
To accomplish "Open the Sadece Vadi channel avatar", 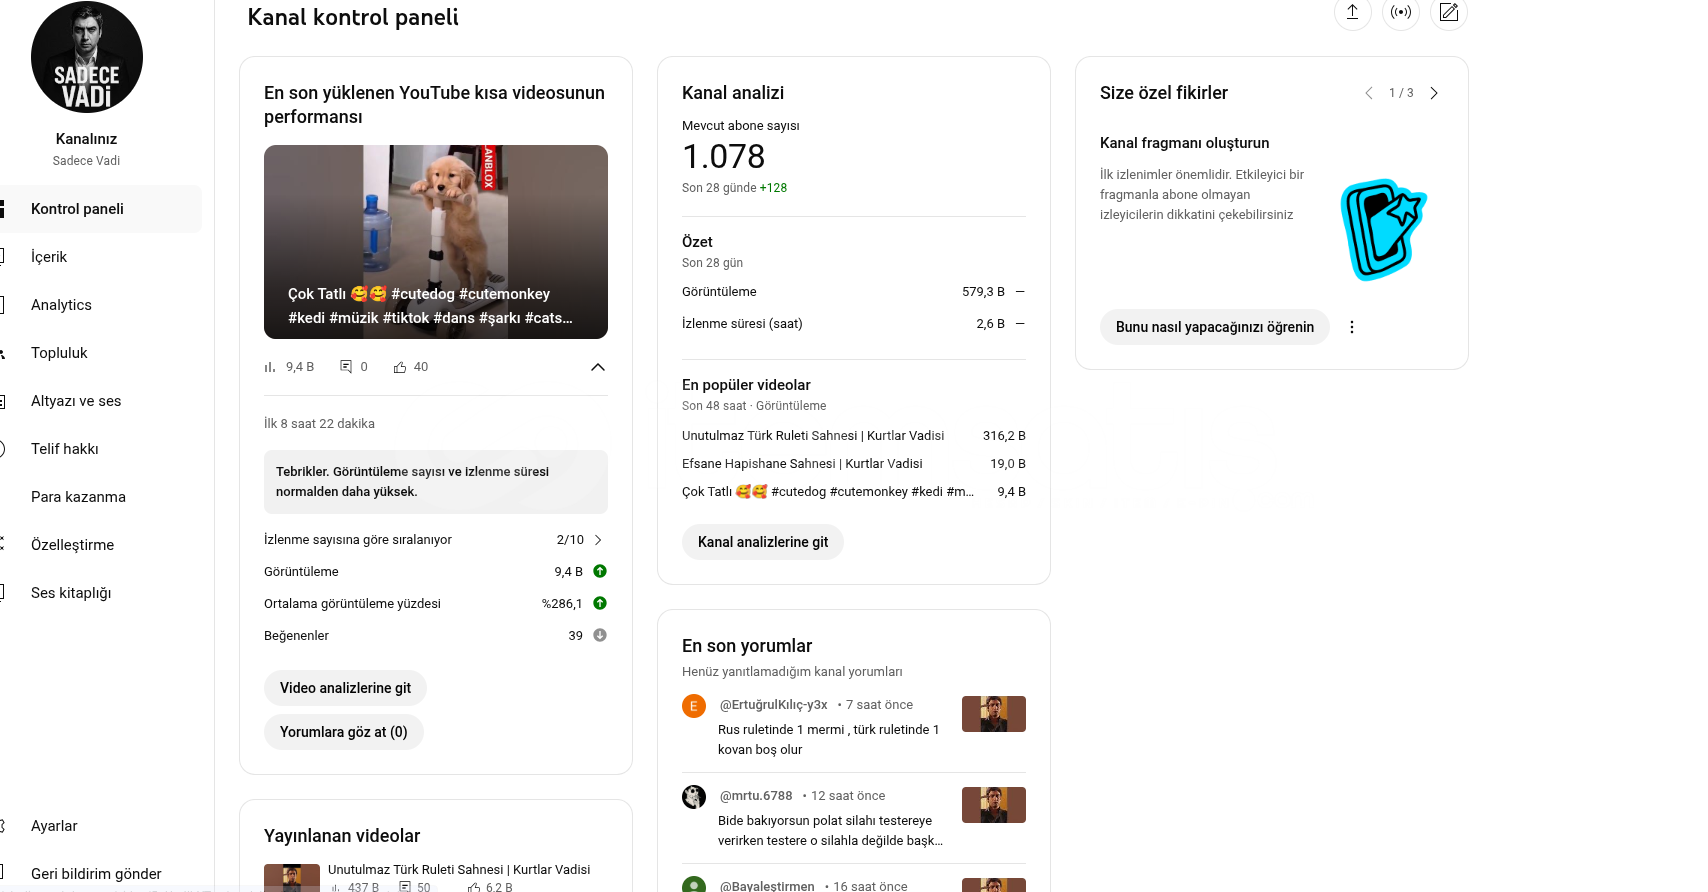I will pos(87,57).
